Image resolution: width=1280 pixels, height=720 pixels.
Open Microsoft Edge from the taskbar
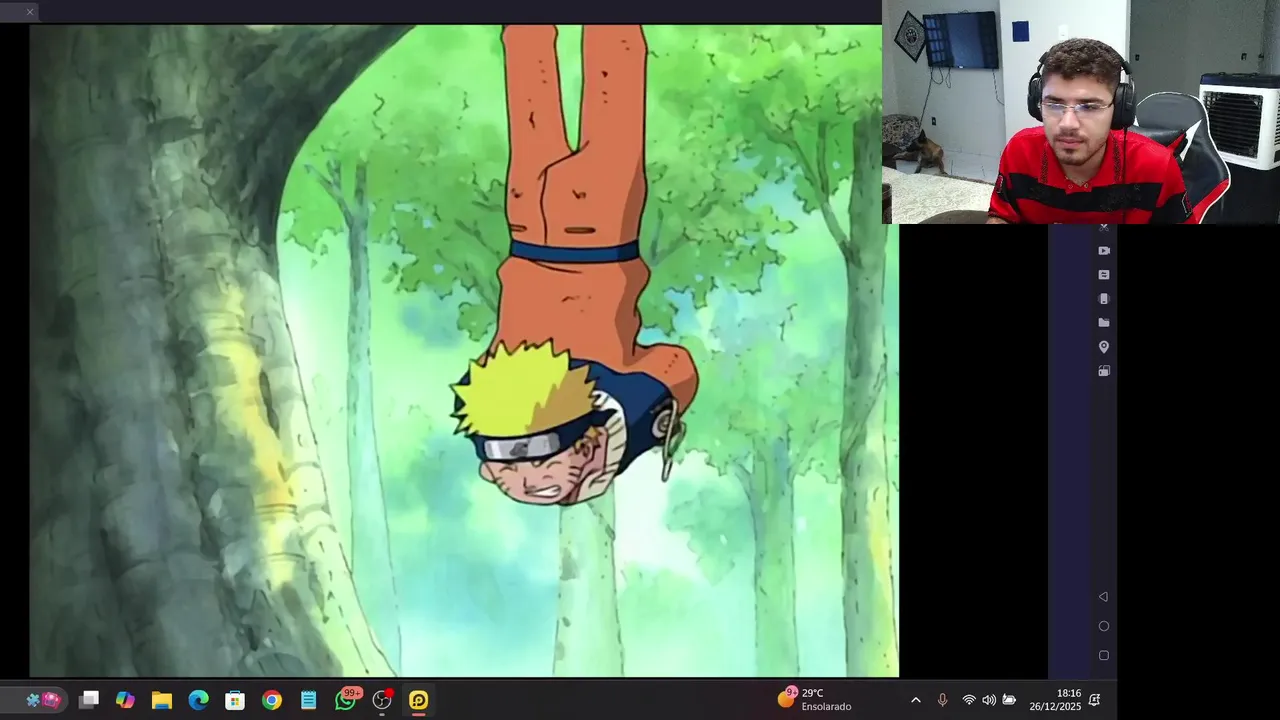199,700
